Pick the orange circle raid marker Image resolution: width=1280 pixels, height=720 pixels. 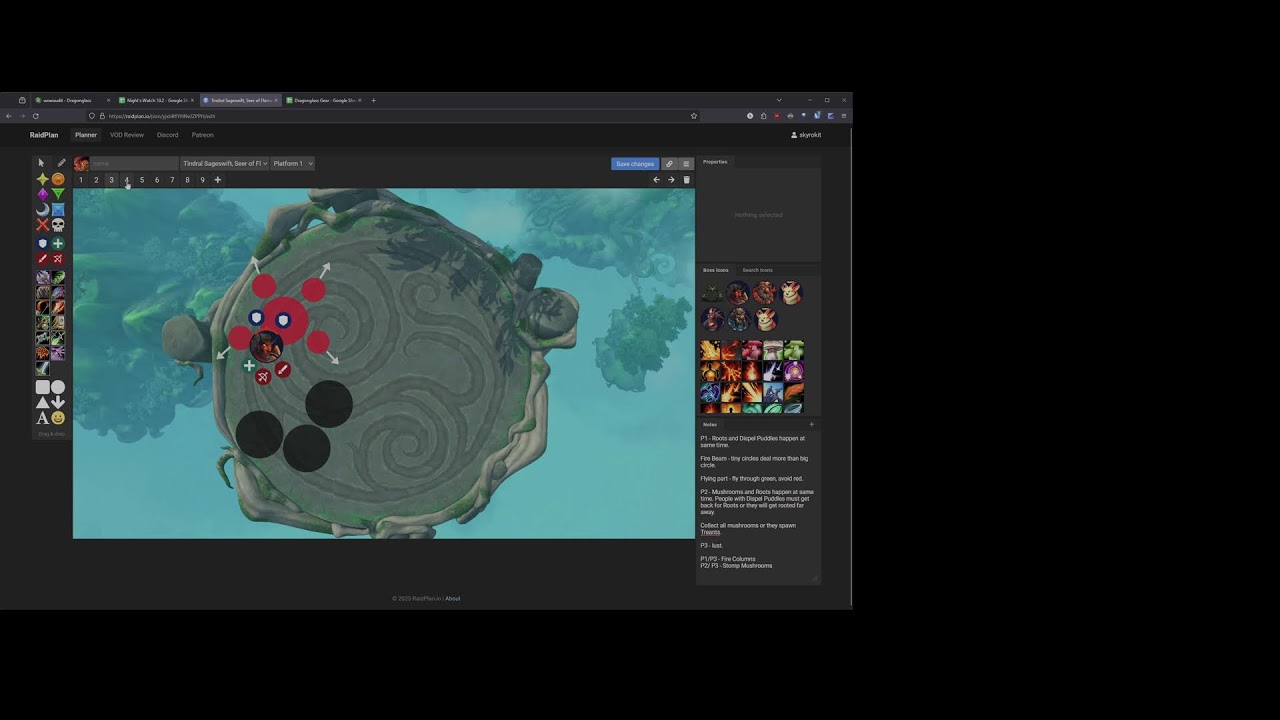[x=58, y=179]
